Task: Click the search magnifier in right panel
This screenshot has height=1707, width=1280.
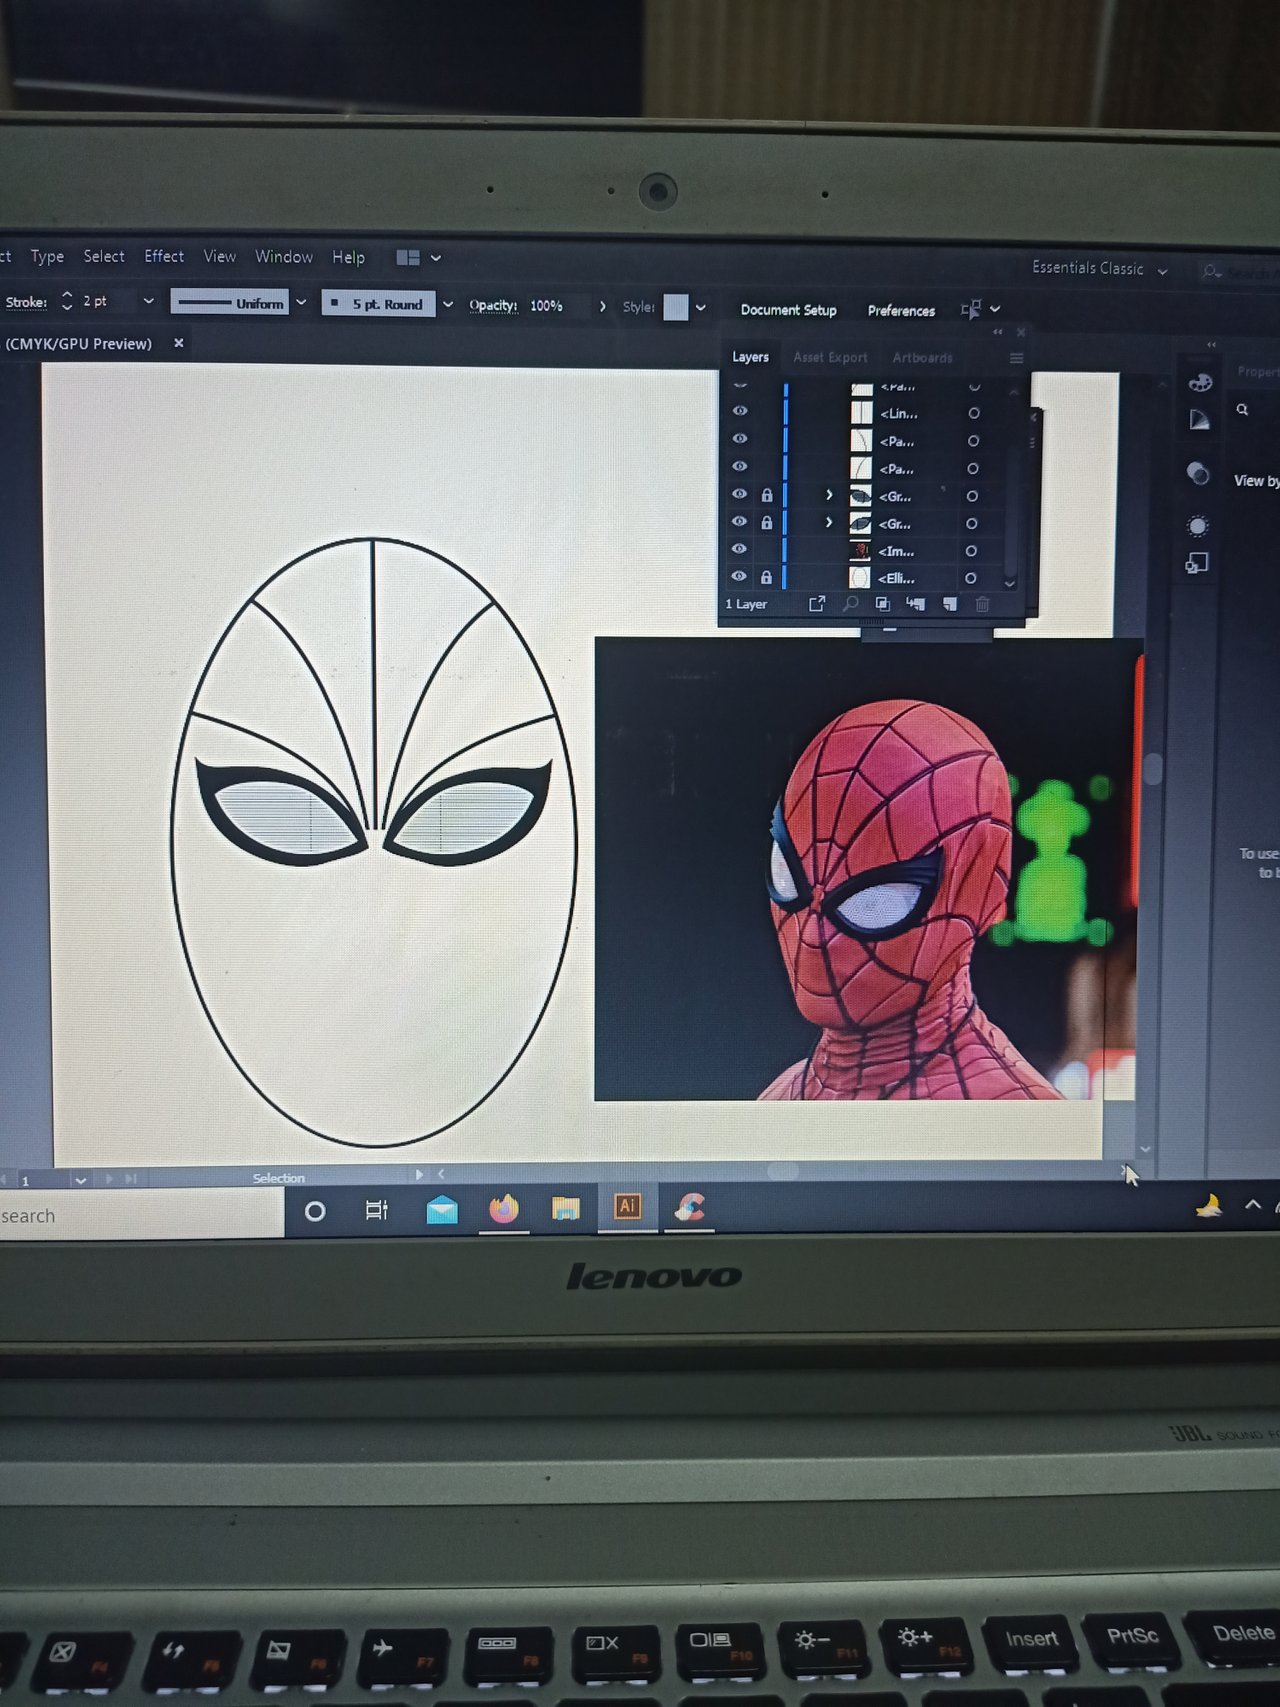Action: (x=1242, y=409)
